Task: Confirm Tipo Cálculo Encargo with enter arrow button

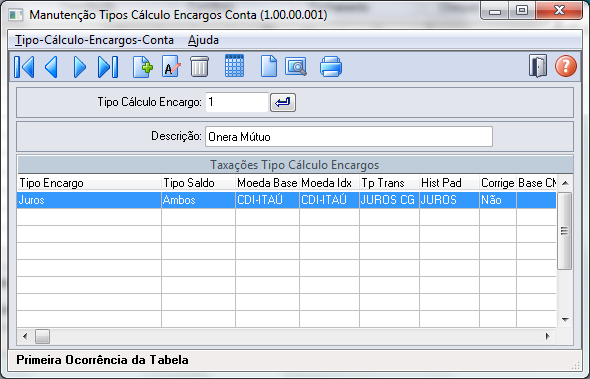Action: 283,102
